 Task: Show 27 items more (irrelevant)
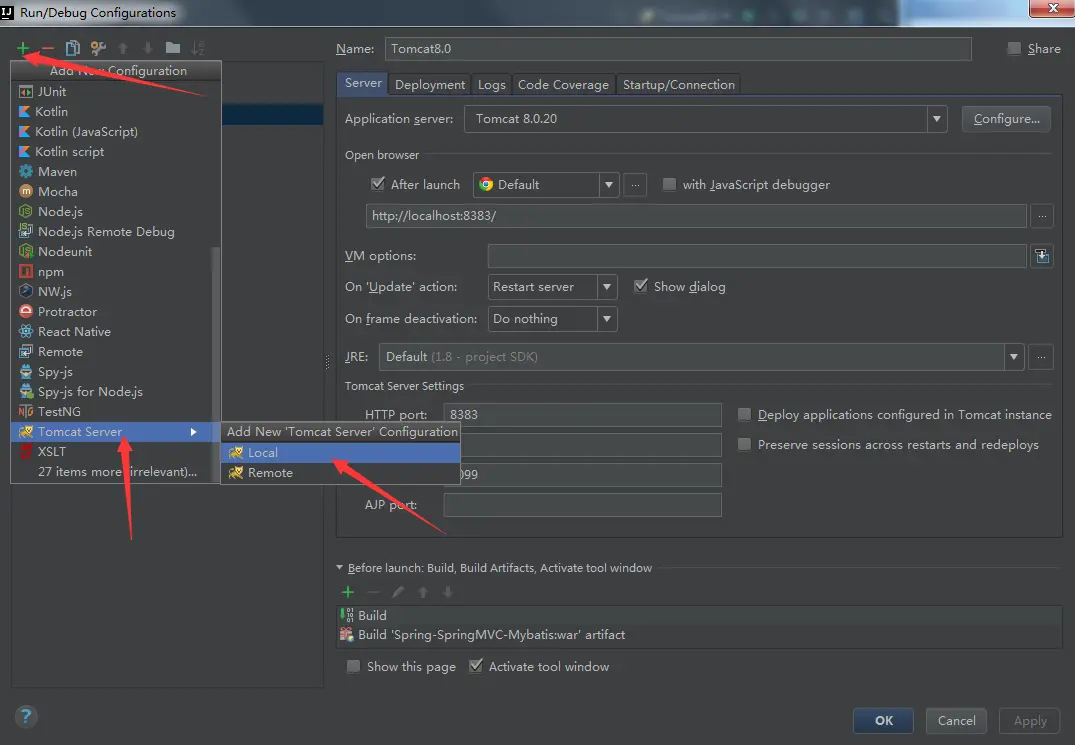click(x=116, y=472)
